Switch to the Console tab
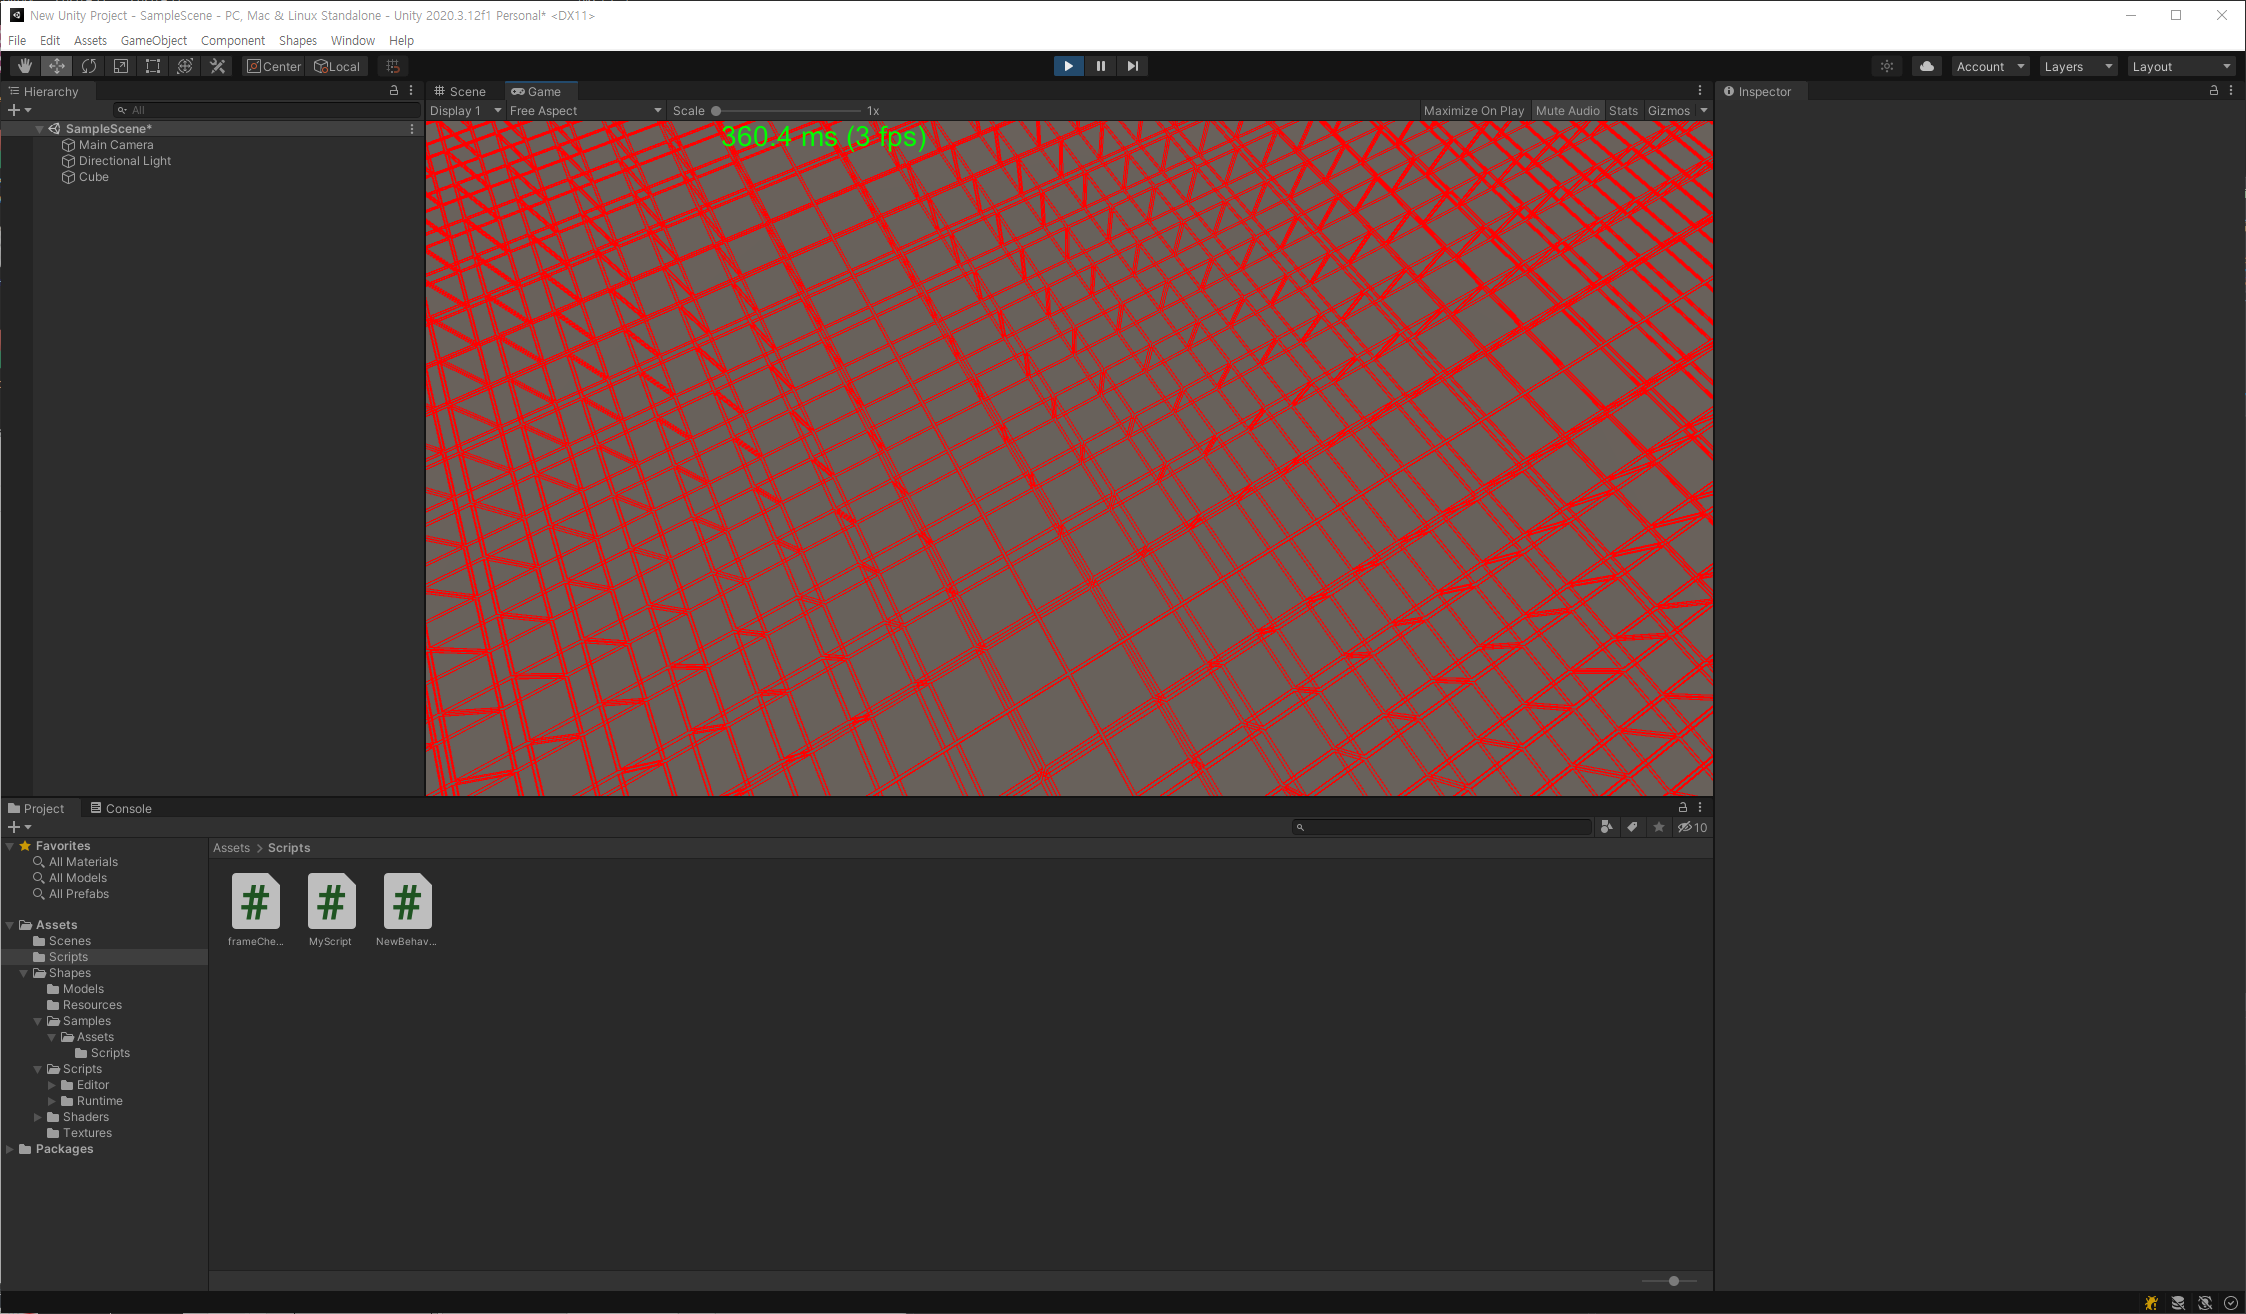 click(121, 808)
